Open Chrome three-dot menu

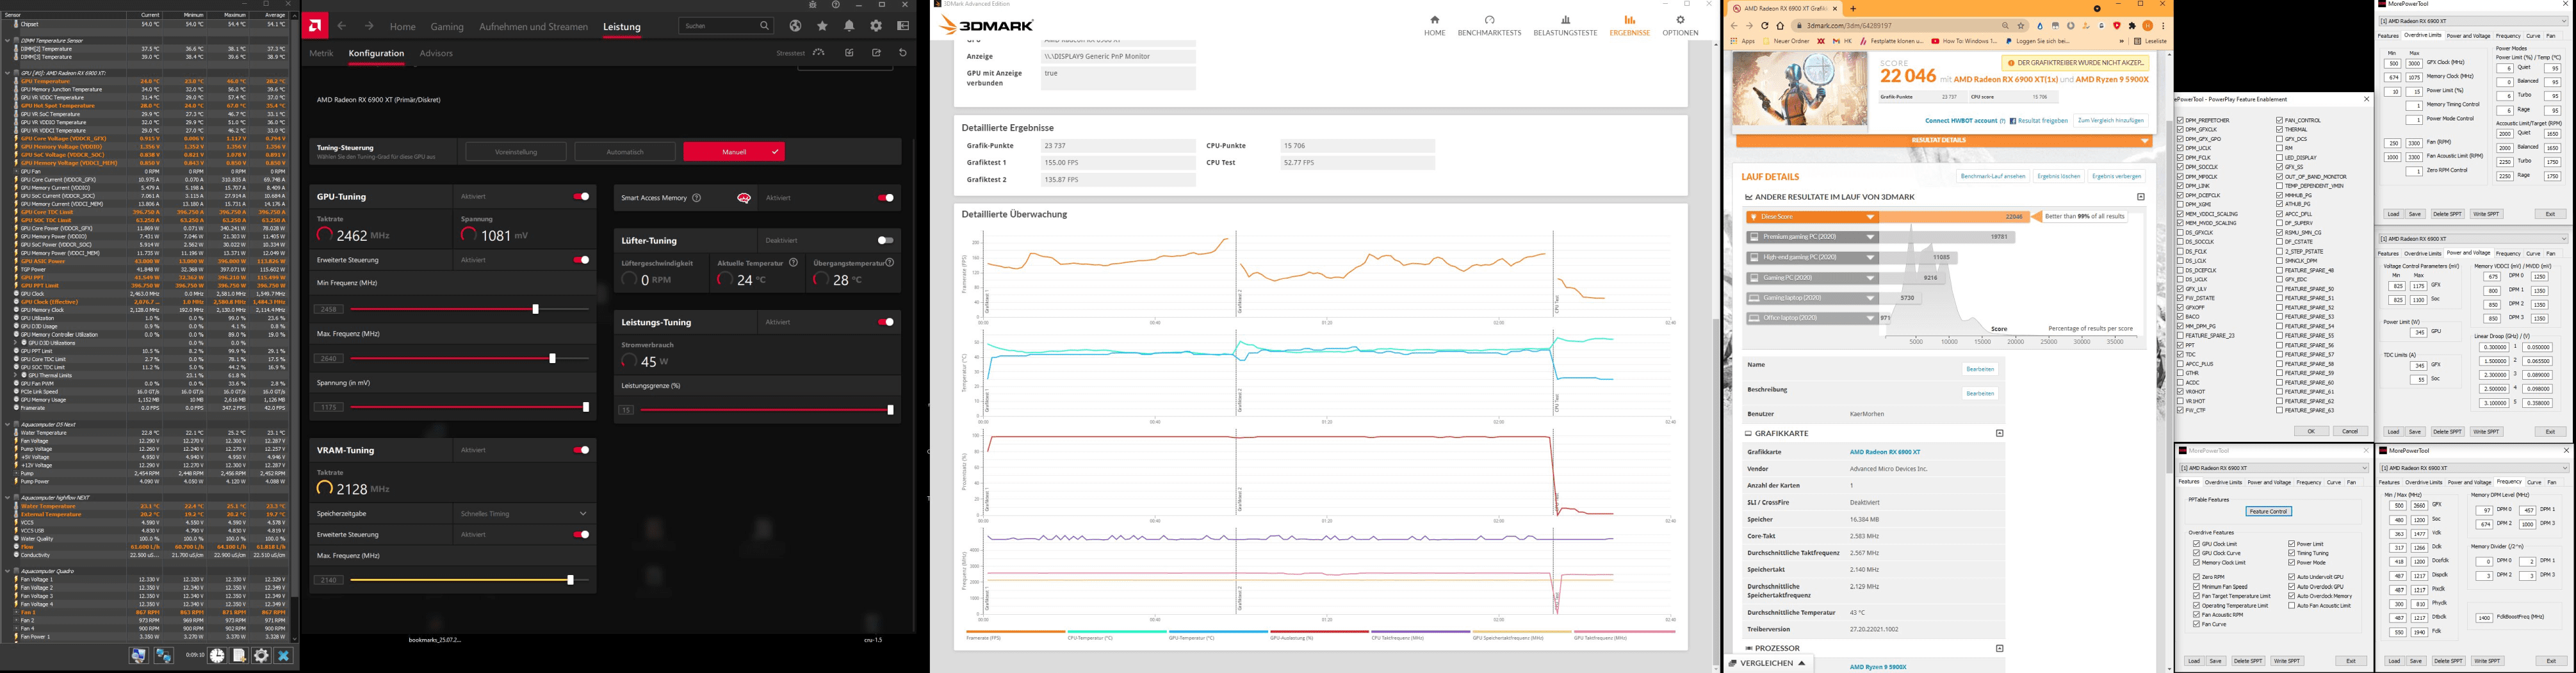pyautogui.click(x=2163, y=26)
